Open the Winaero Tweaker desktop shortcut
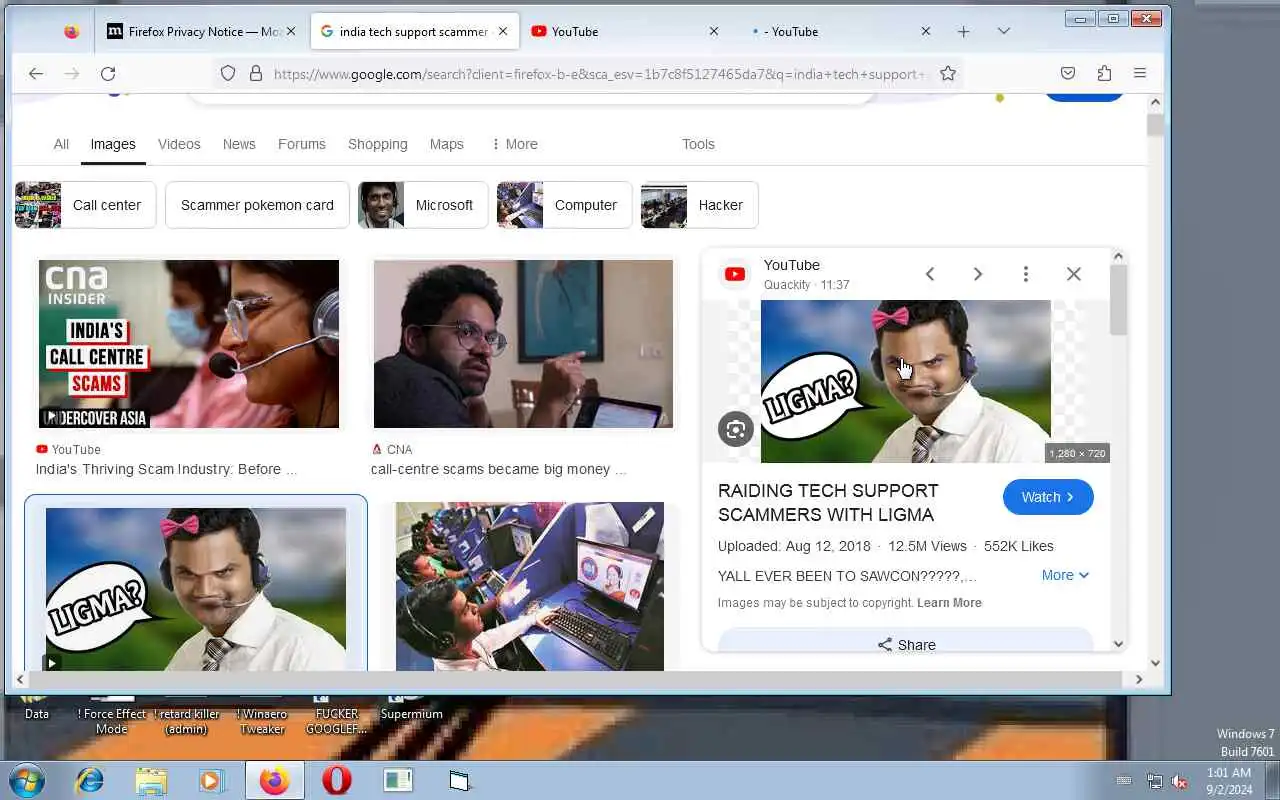The height and width of the screenshot is (800, 1280). coord(262,714)
